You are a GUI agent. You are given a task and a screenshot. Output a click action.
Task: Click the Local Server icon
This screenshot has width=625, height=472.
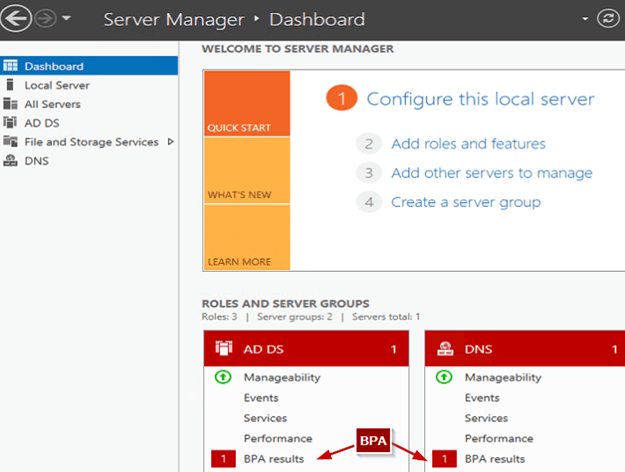tap(10, 85)
